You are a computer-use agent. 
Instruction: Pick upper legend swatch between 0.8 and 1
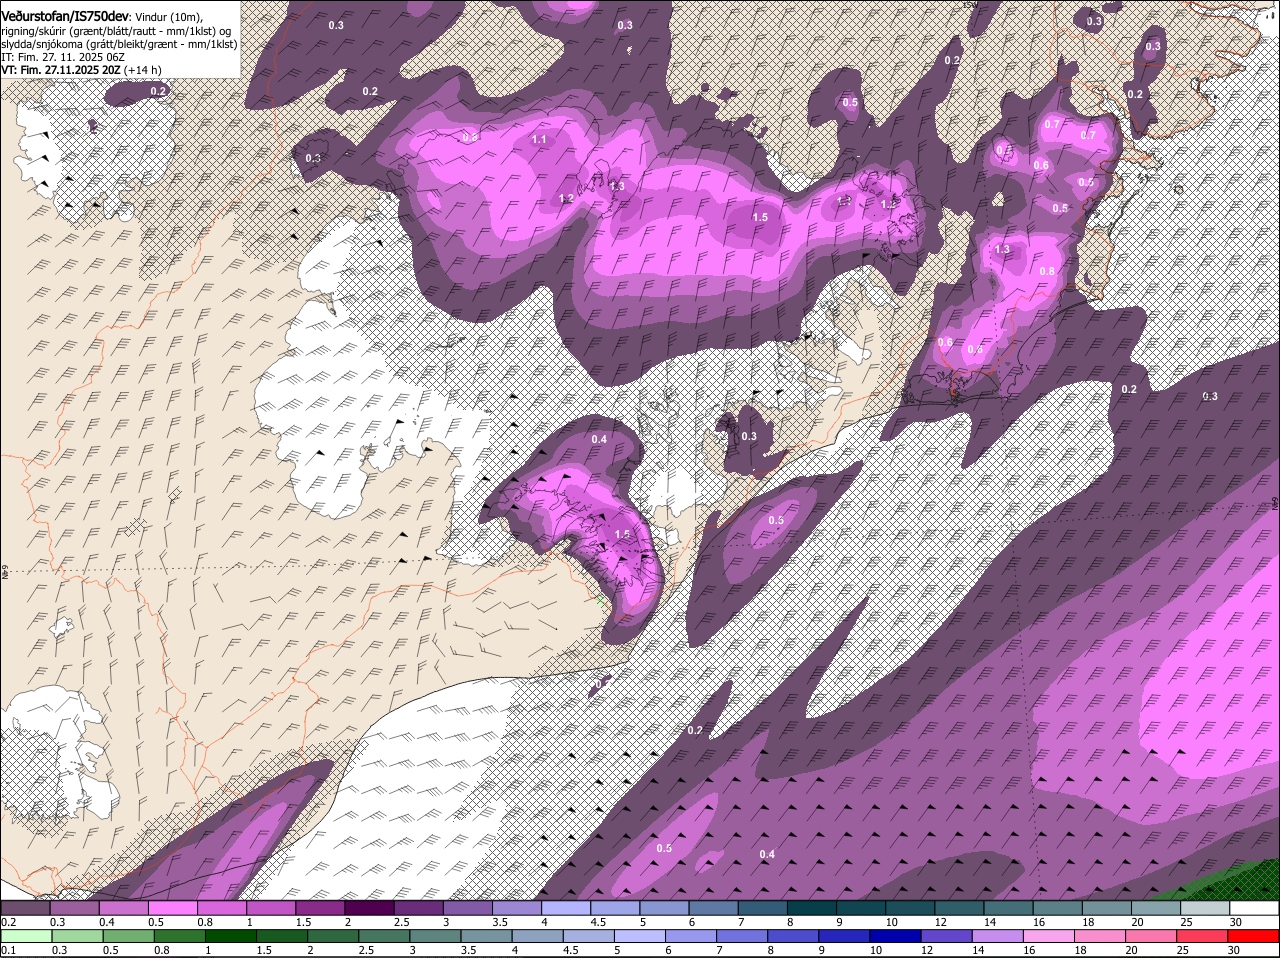coord(221,908)
